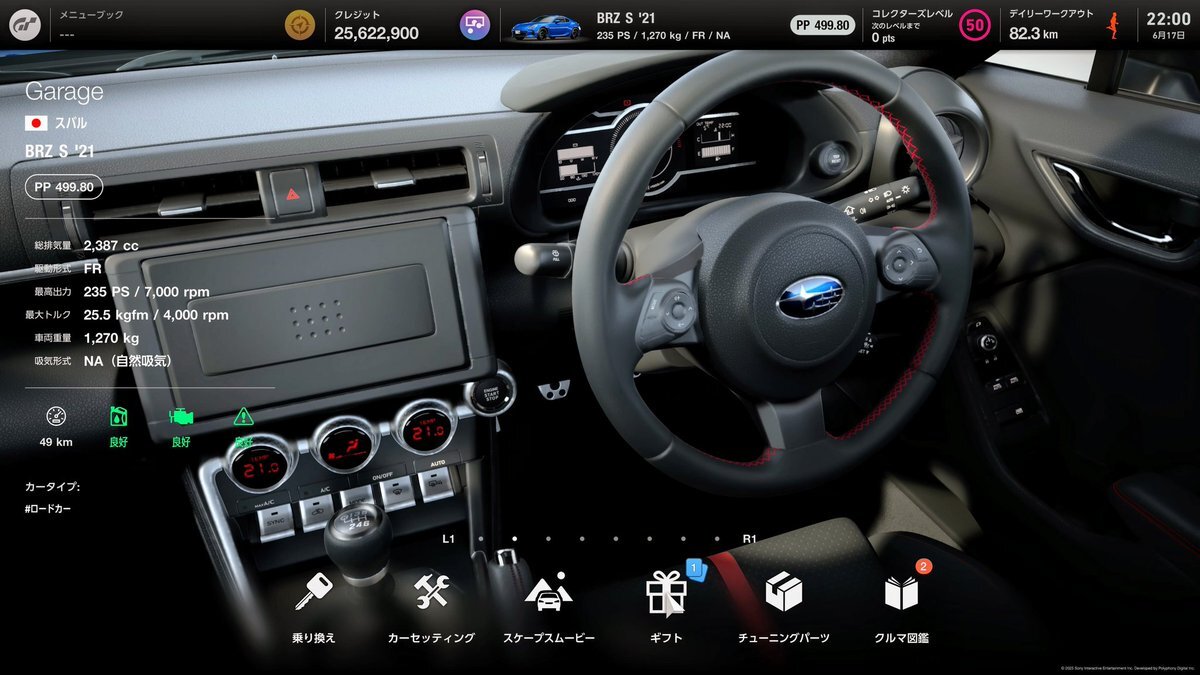
Task: Click the カータイプ: label
Action: click(52, 487)
